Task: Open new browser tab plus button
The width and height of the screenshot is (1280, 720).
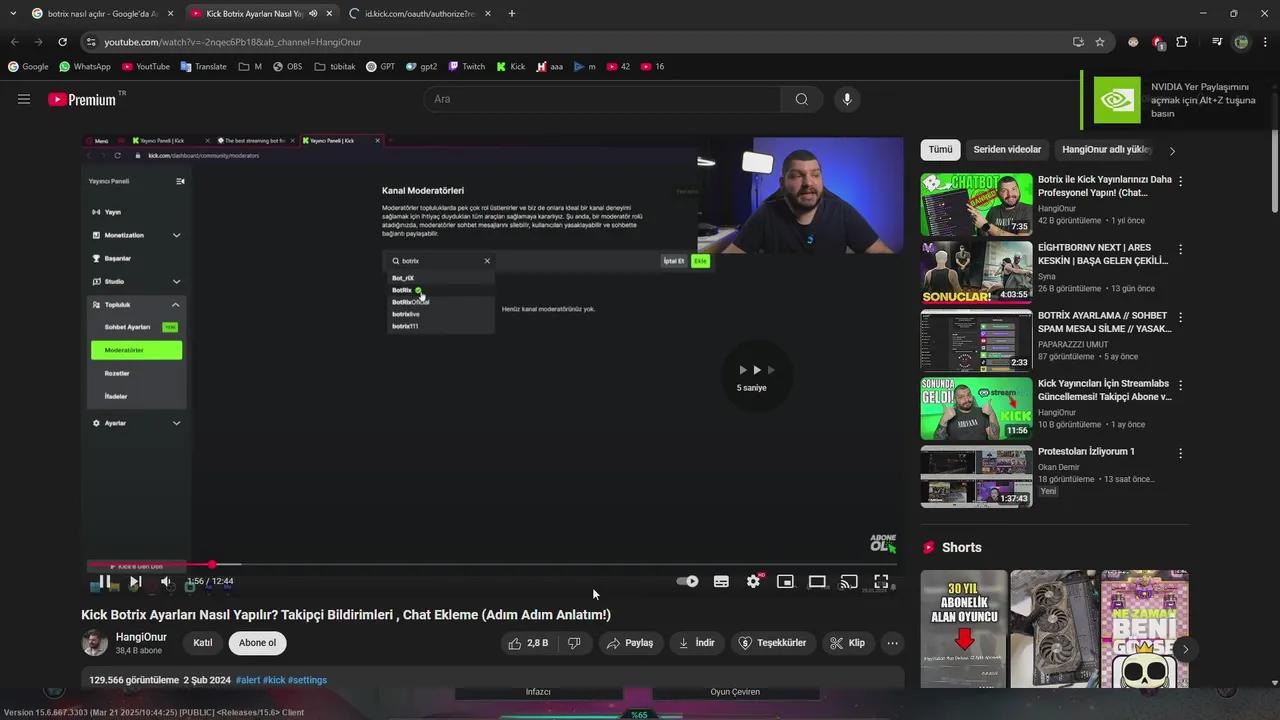Action: point(512,14)
